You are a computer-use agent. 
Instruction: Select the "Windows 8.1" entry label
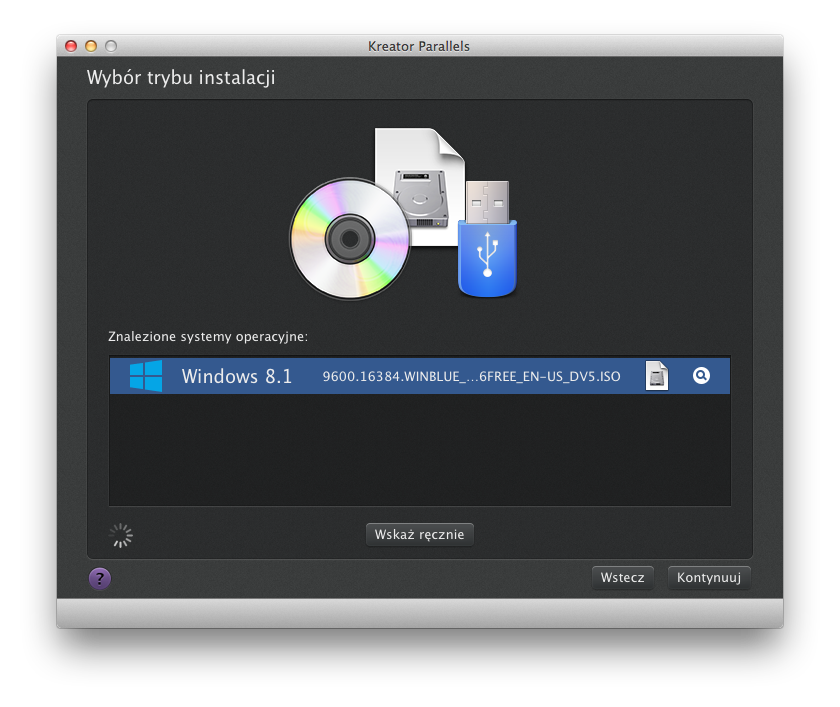point(236,376)
